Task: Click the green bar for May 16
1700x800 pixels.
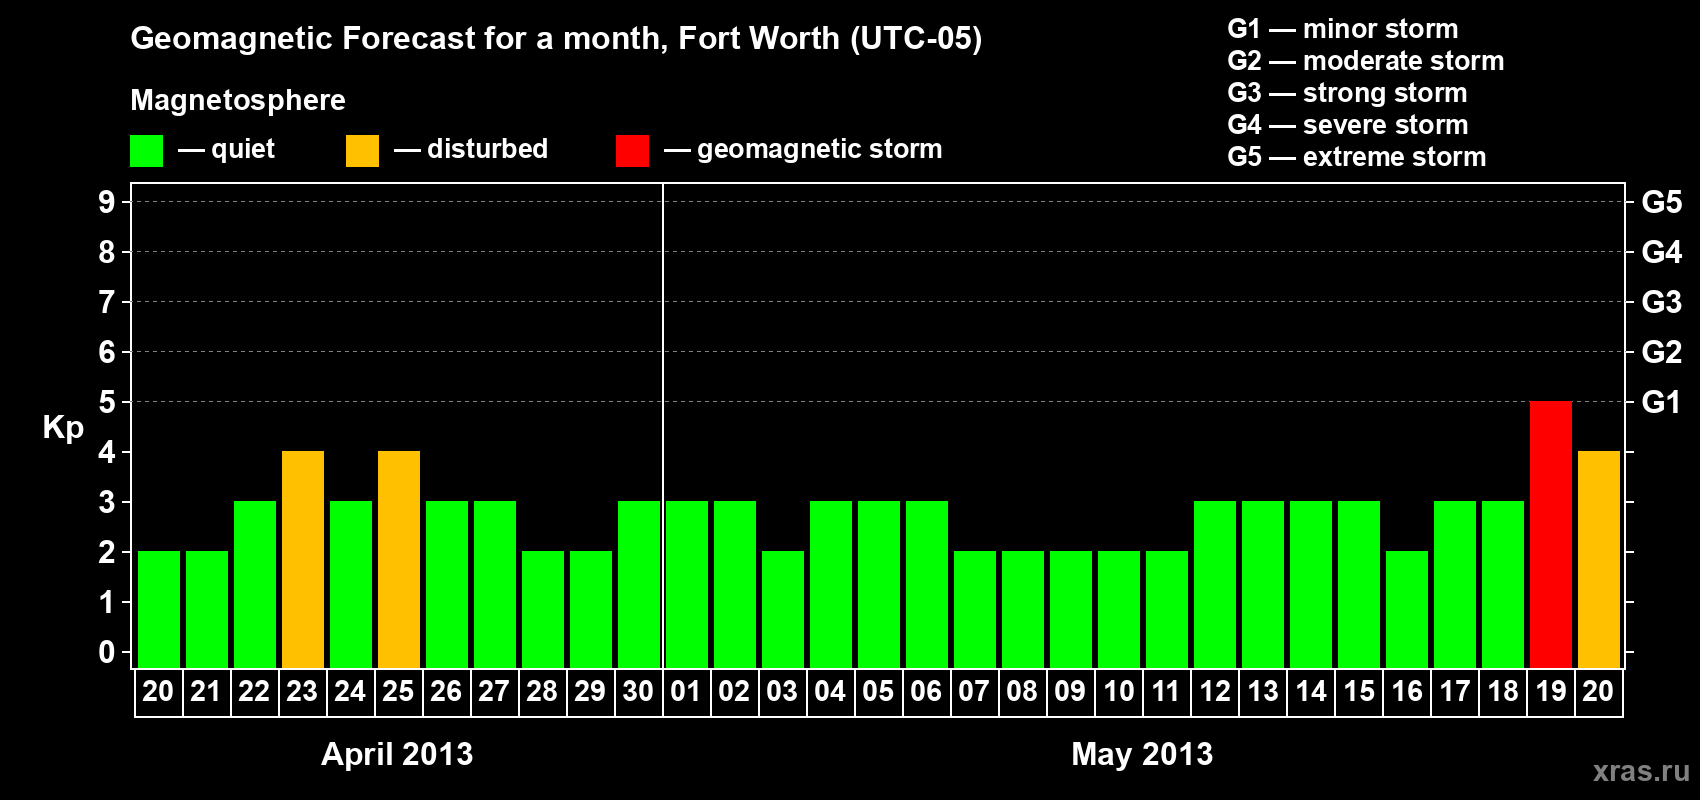Action: point(1407,610)
